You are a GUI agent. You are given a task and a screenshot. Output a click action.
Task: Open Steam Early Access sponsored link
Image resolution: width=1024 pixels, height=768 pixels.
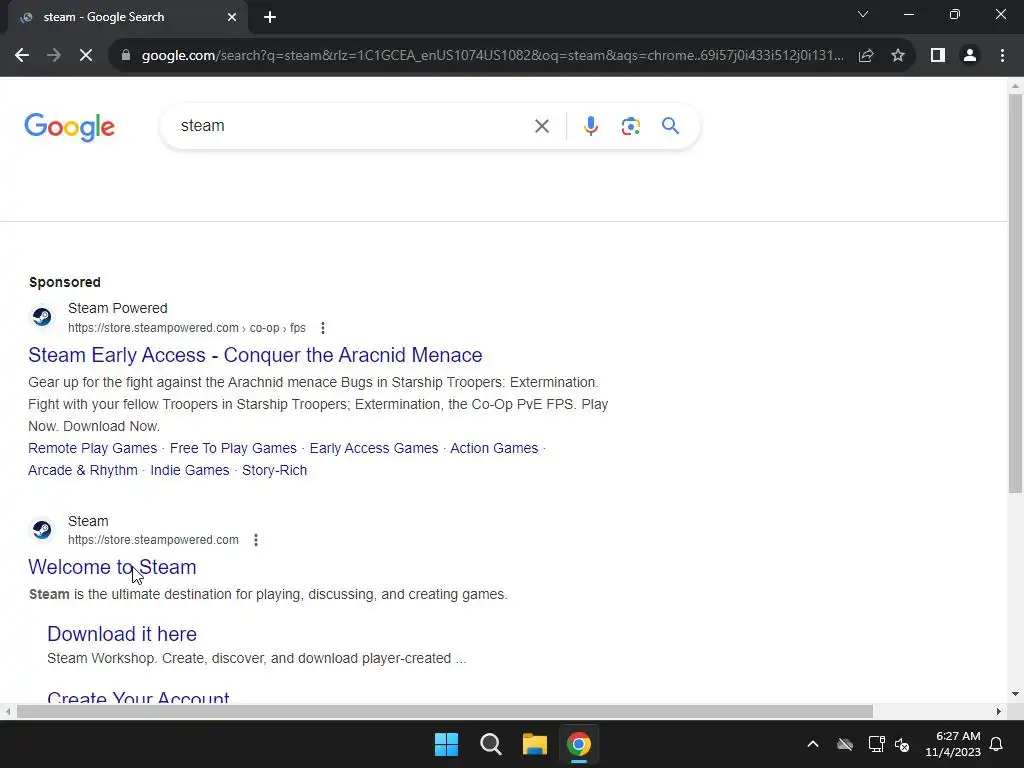click(x=255, y=355)
